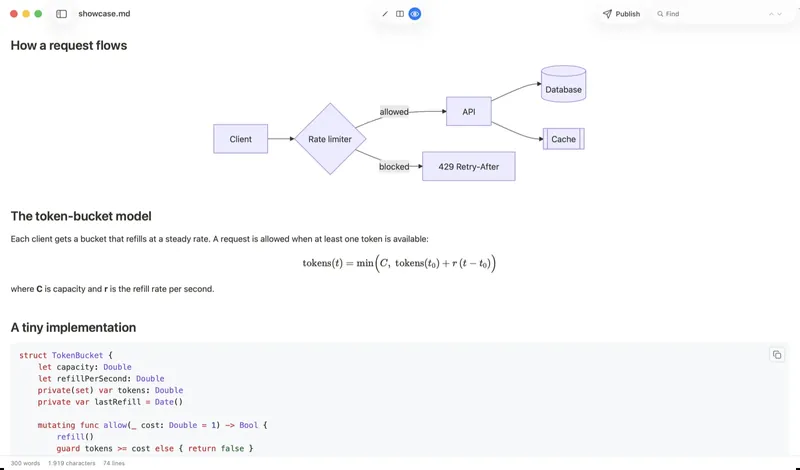Click the 'blocked' edge label
This screenshot has height=470, width=800.
pyautogui.click(x=394, y=166)
